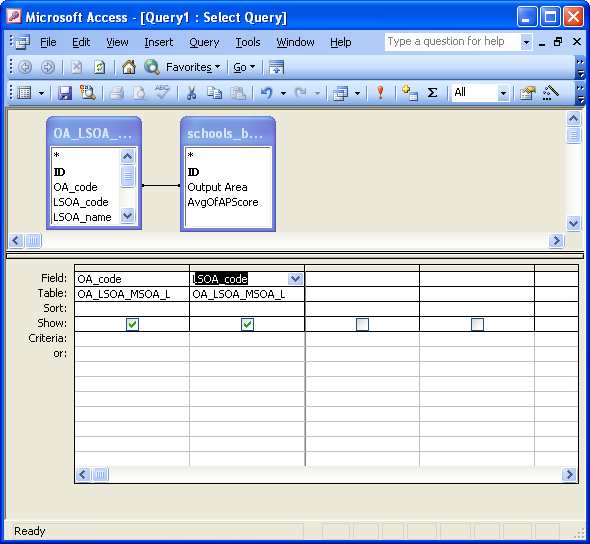Click the Sort cell under LSOA_code

tap(247, 309)
